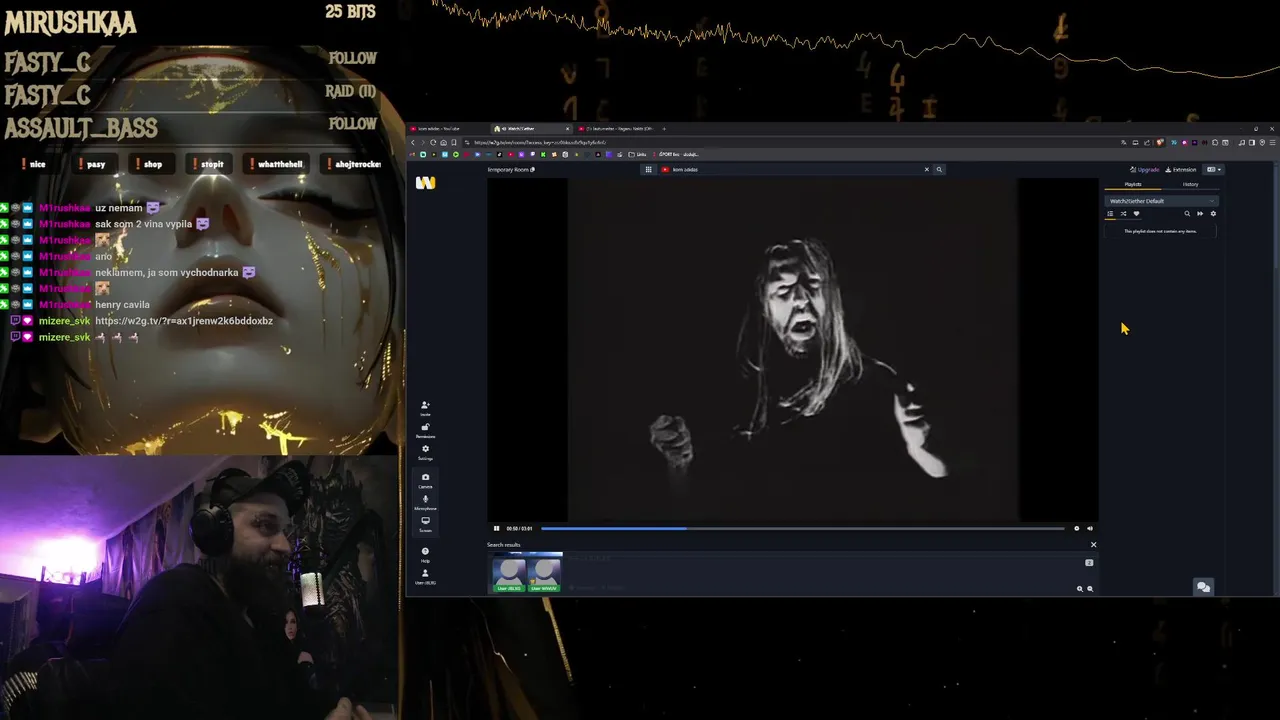Open the chat bubble button

click(x=1203, y=587)
